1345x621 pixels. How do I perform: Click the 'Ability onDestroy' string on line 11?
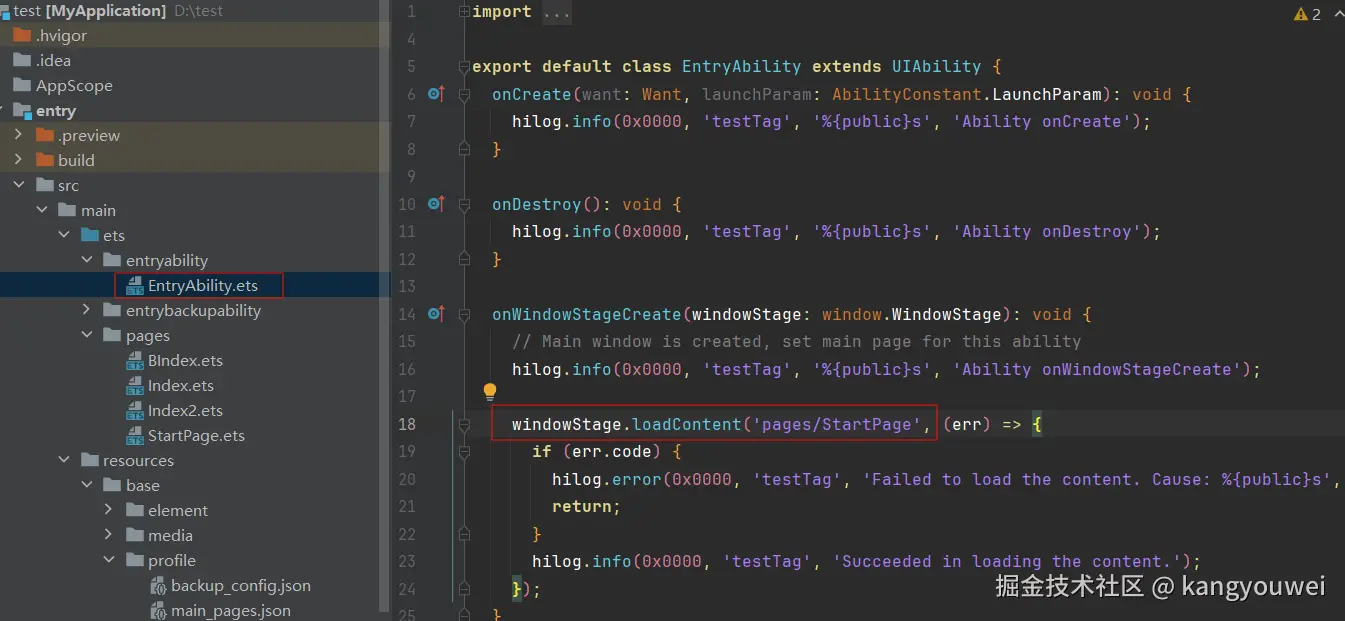tap(1047, 231)
